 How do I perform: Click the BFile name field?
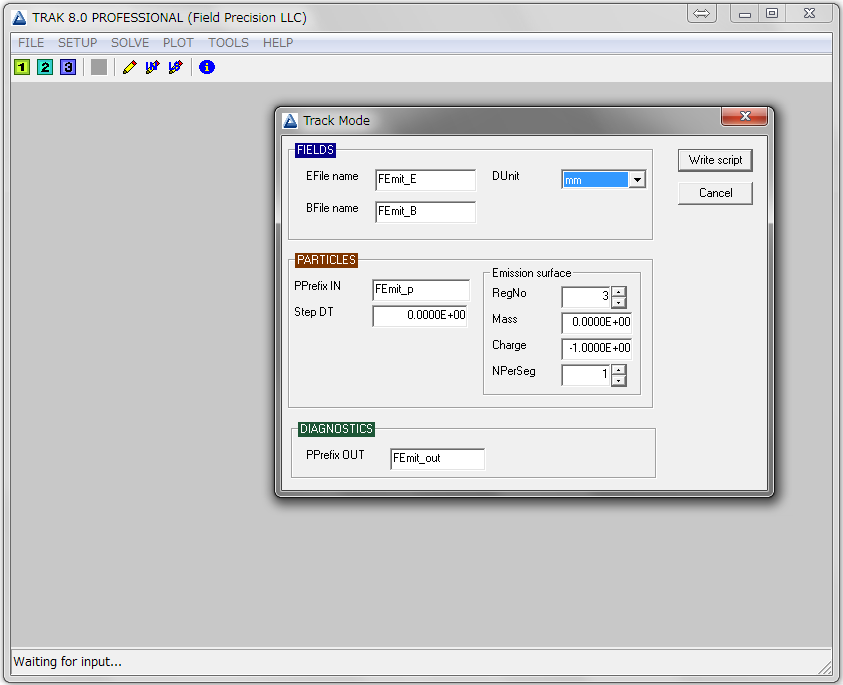click(x=425, y=211)
